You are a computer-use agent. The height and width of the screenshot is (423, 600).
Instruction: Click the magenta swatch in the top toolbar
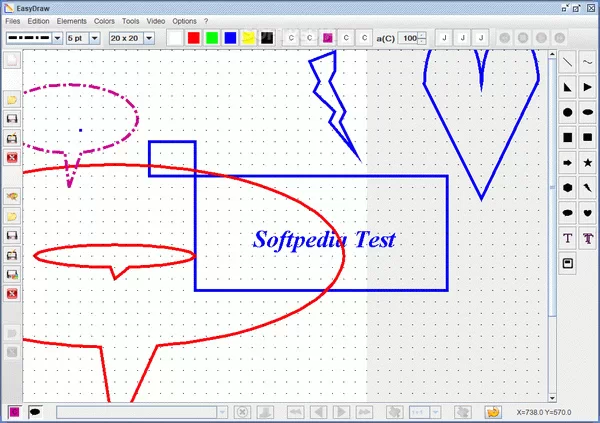pyautogui.click(x=328, y=38)
